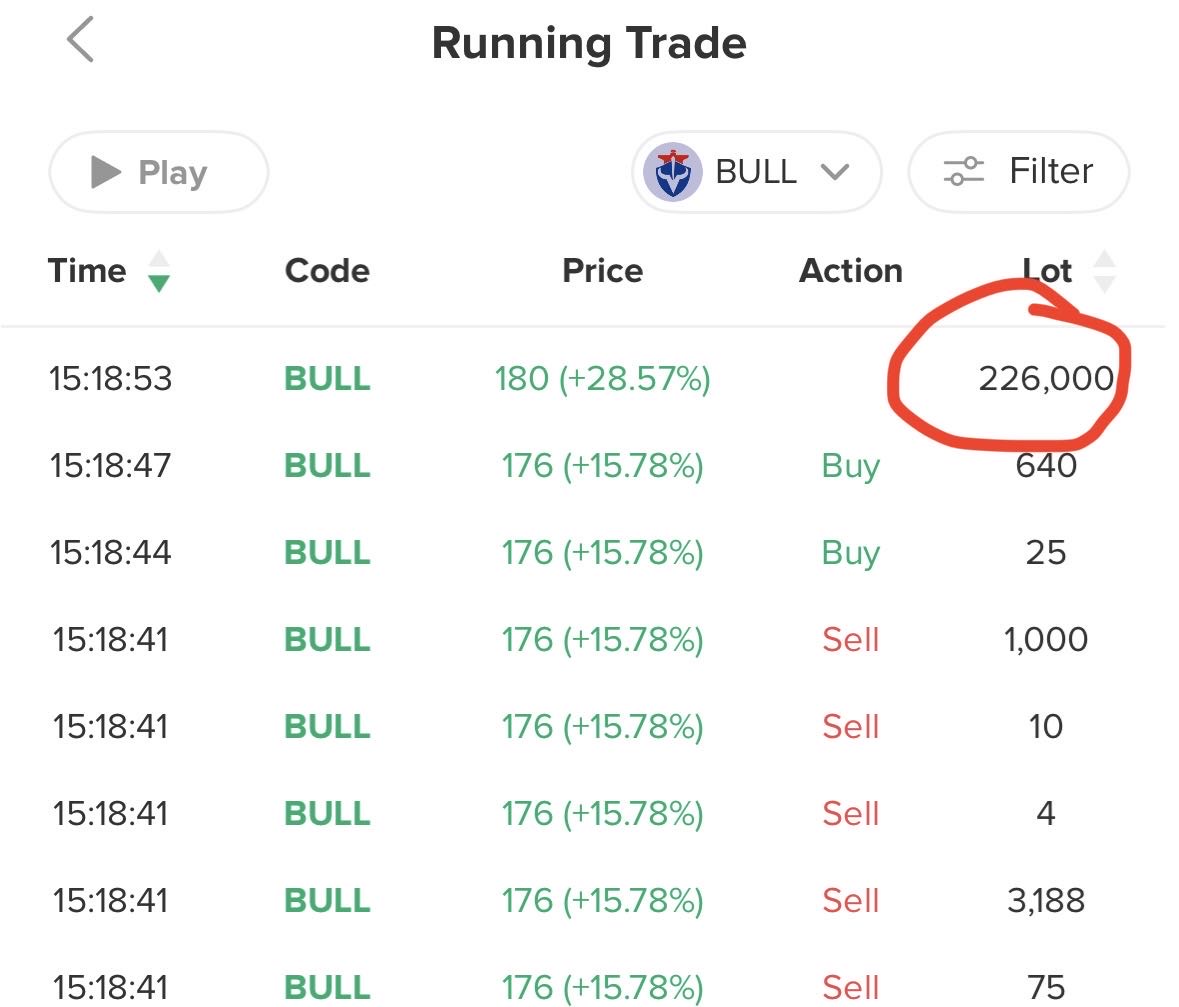Click the Price column header
The height and width of the screenshot is (1007, 1179).
[602, 271]
